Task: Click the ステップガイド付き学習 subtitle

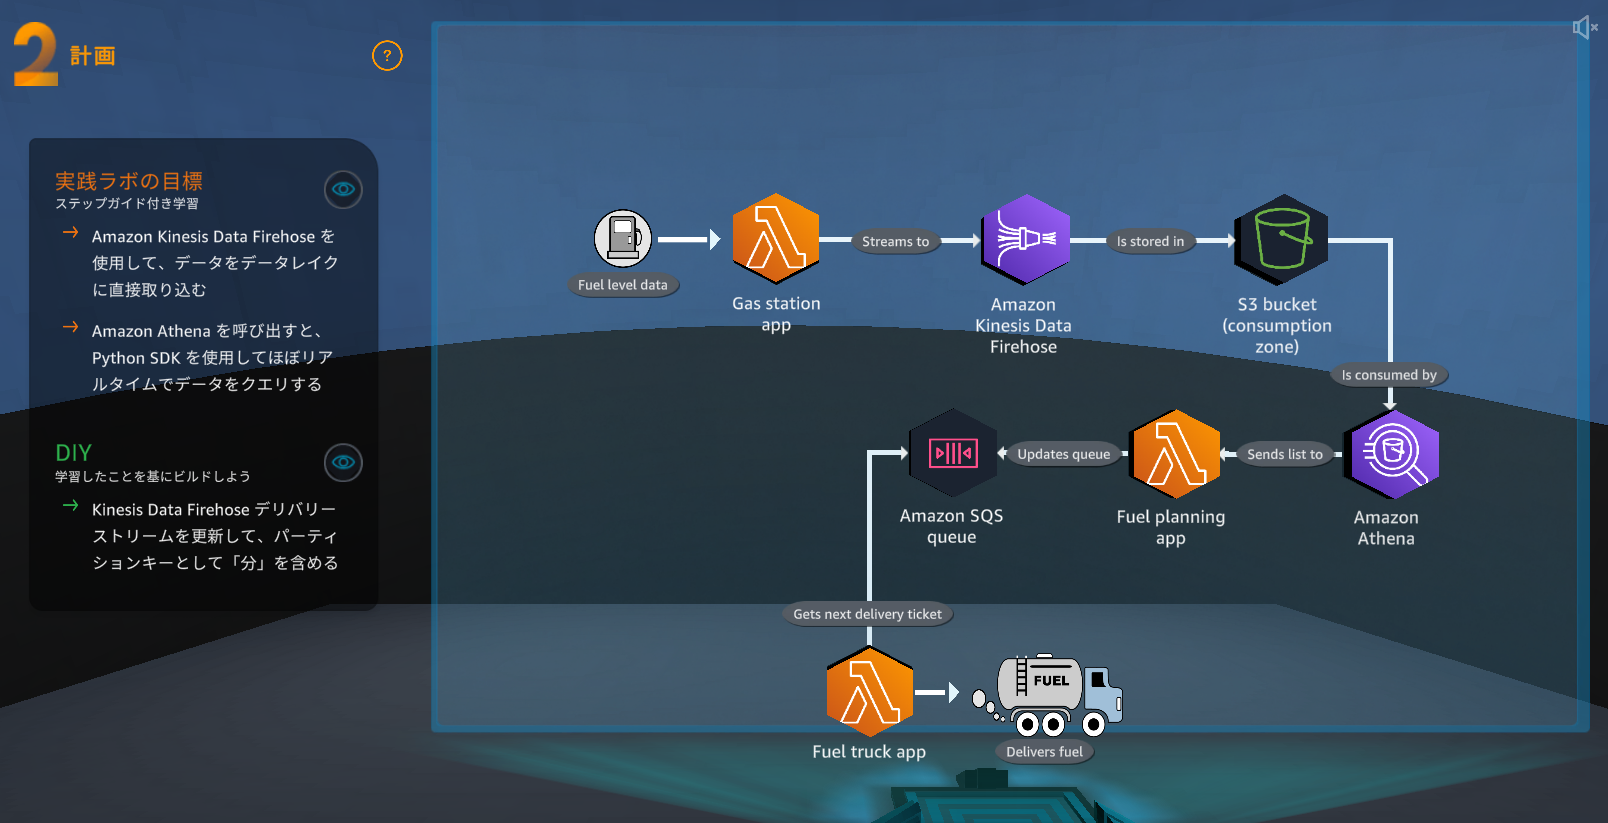Action: [x=127, y=204]
